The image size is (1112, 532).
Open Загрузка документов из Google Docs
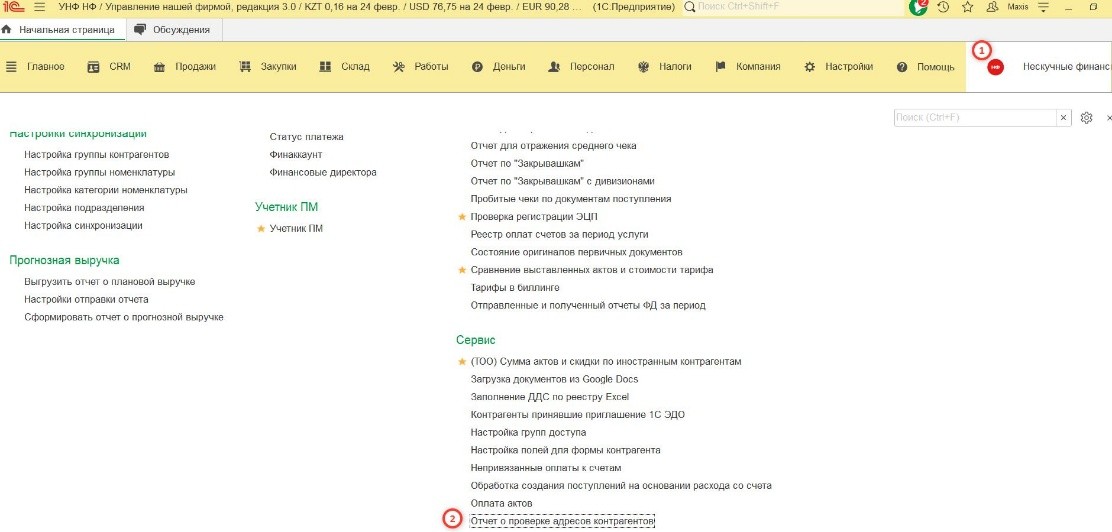coord(554,380)
